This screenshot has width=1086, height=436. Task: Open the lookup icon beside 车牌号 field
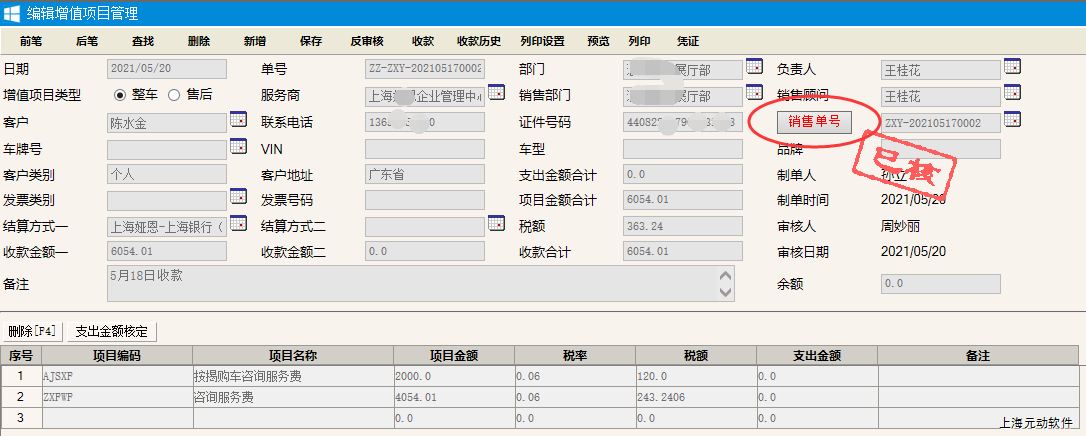coord(238,146)
